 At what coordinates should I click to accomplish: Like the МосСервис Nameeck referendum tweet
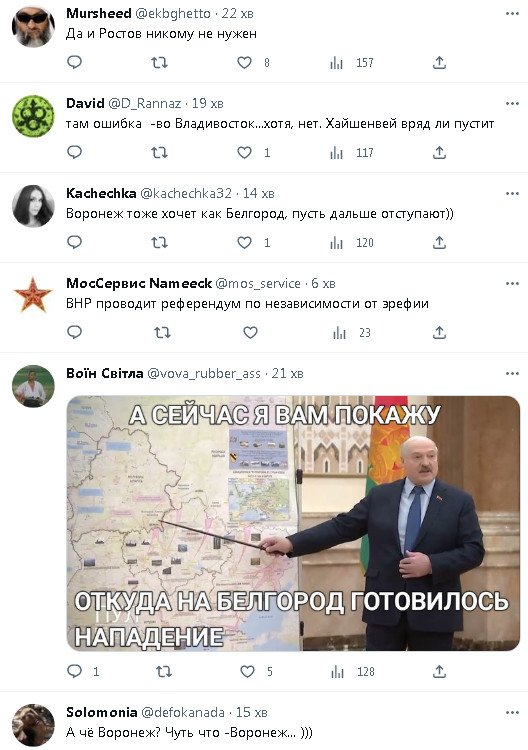(x=250, y=332)
